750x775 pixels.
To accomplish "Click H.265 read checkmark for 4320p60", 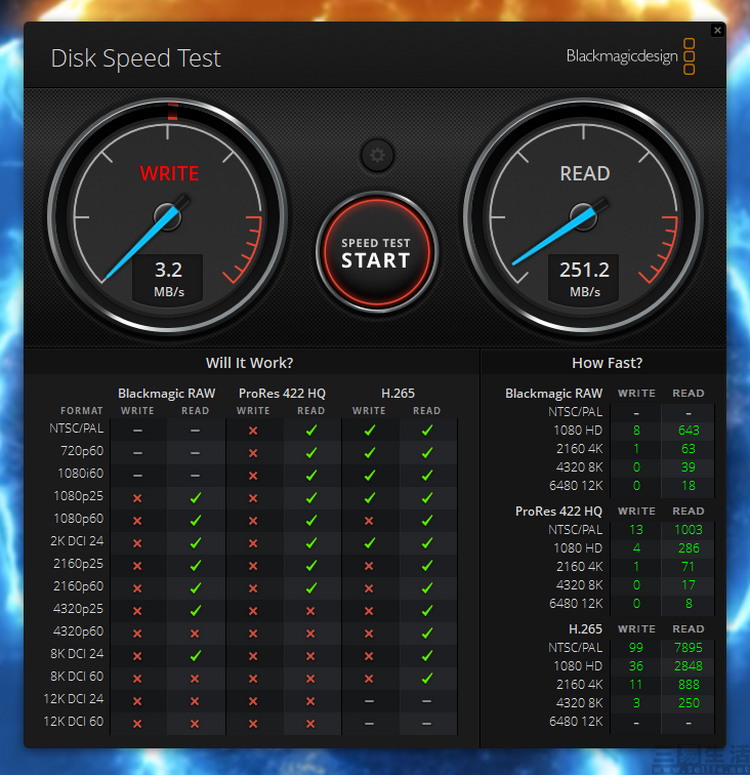I will point(427,633).
